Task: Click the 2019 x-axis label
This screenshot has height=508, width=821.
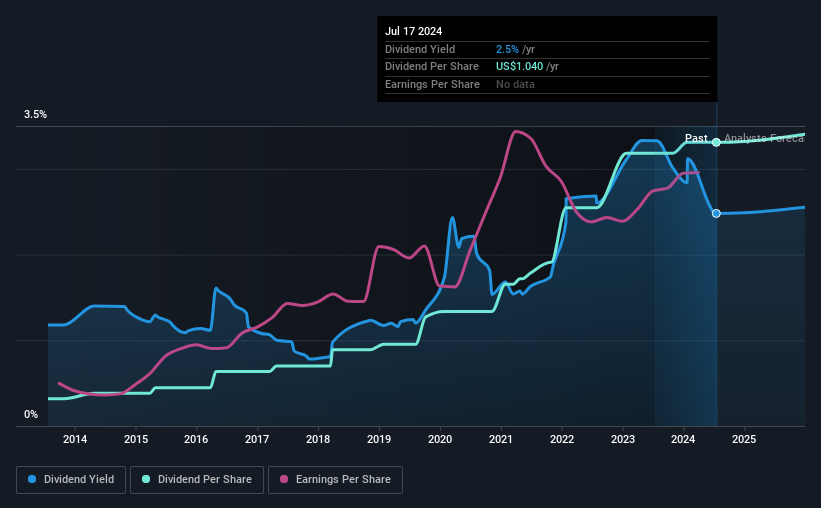Action: coord(379,439)
